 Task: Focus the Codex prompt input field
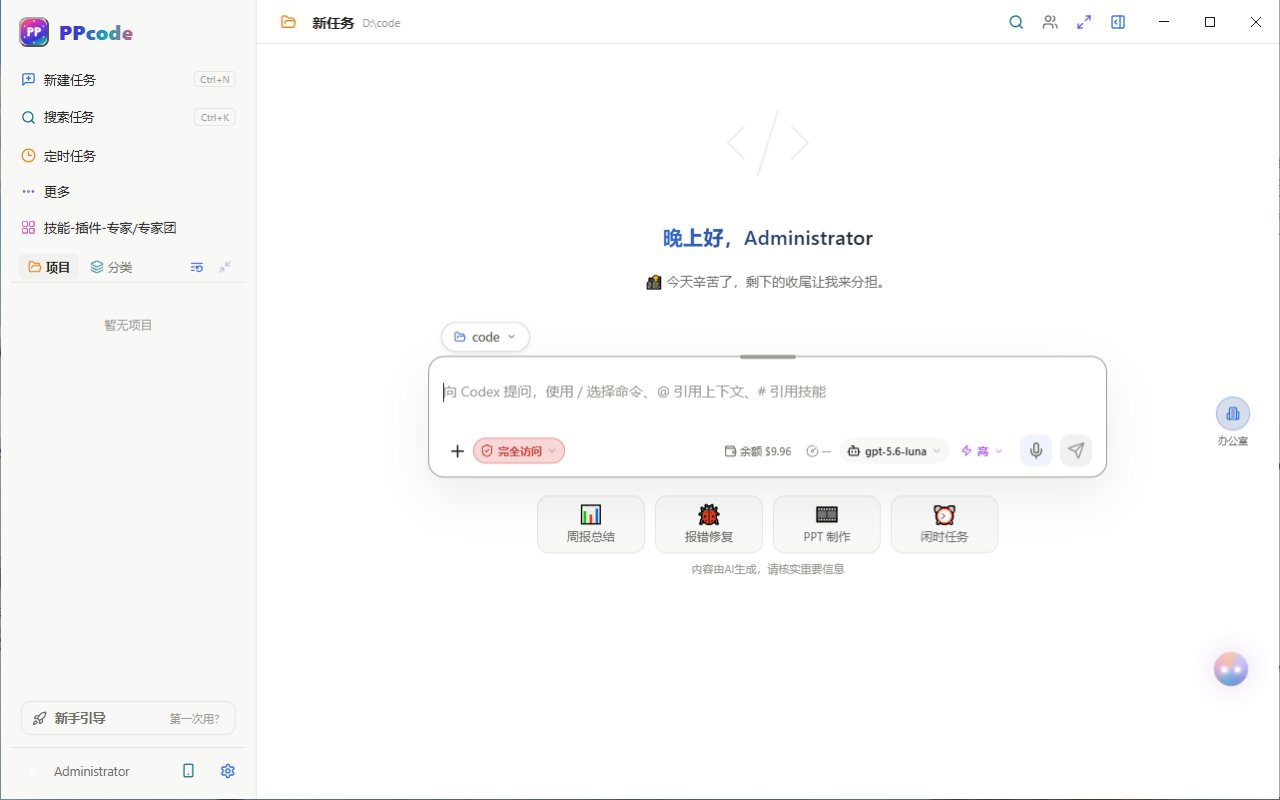[767, 392]
